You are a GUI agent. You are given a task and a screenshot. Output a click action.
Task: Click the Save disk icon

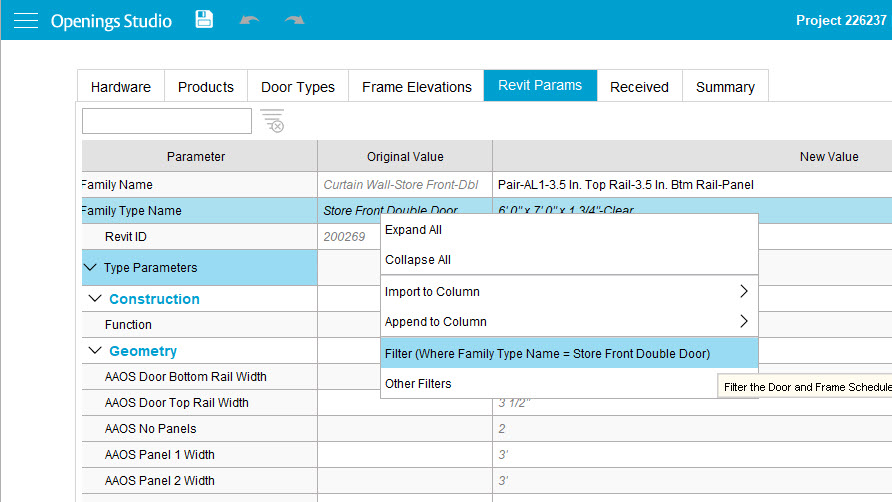(x=204, y=20)
